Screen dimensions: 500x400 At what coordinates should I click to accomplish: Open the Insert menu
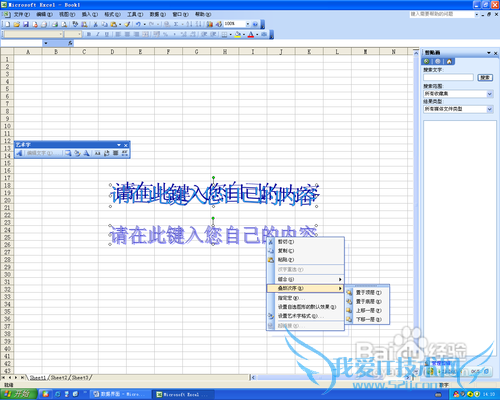90,14
